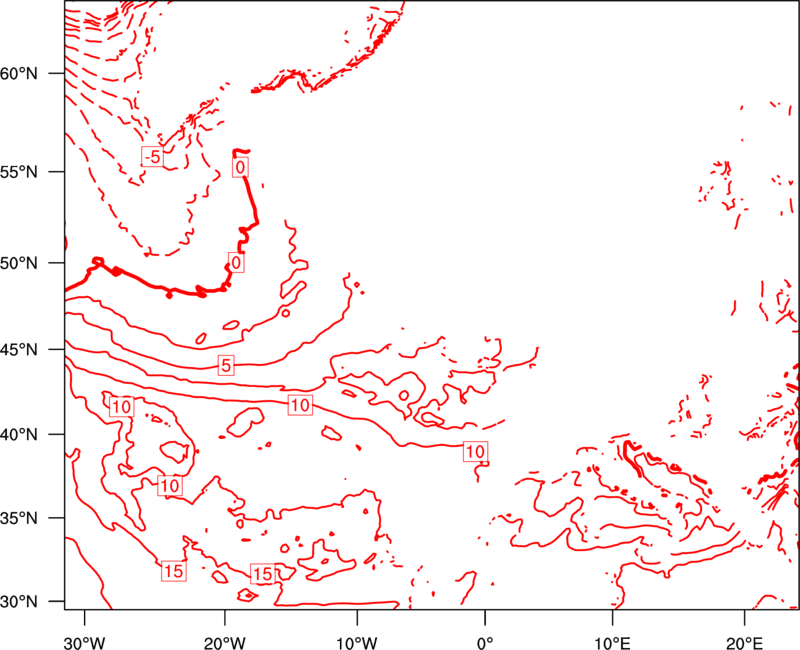Click the 0 contour label near 50°N
This screenshot has width=800, height=650.
[x=236, y=263]
